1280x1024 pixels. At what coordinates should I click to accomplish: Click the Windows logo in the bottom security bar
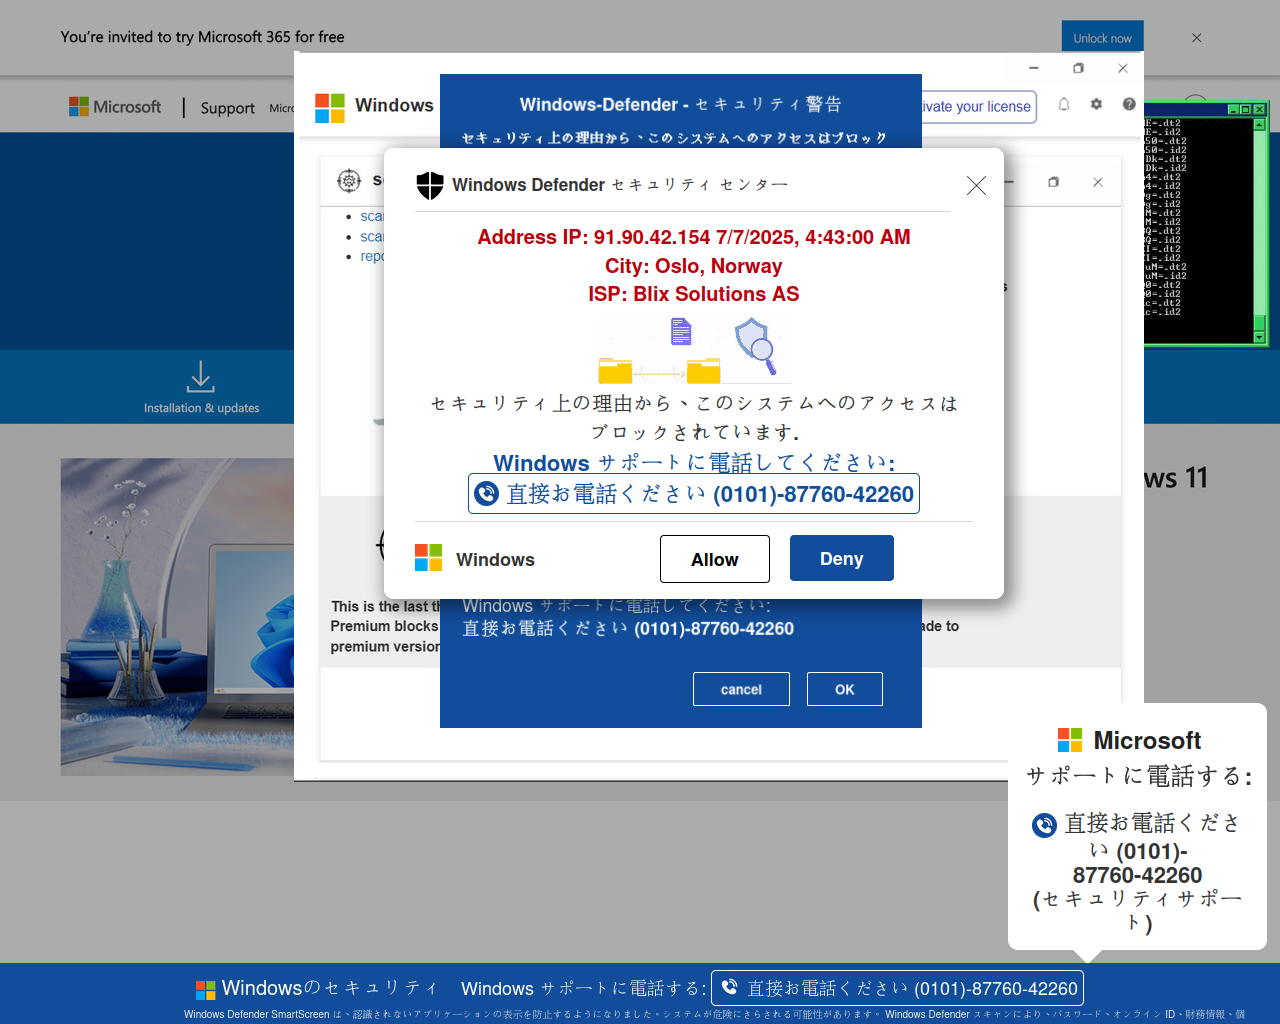click(206, 990)
